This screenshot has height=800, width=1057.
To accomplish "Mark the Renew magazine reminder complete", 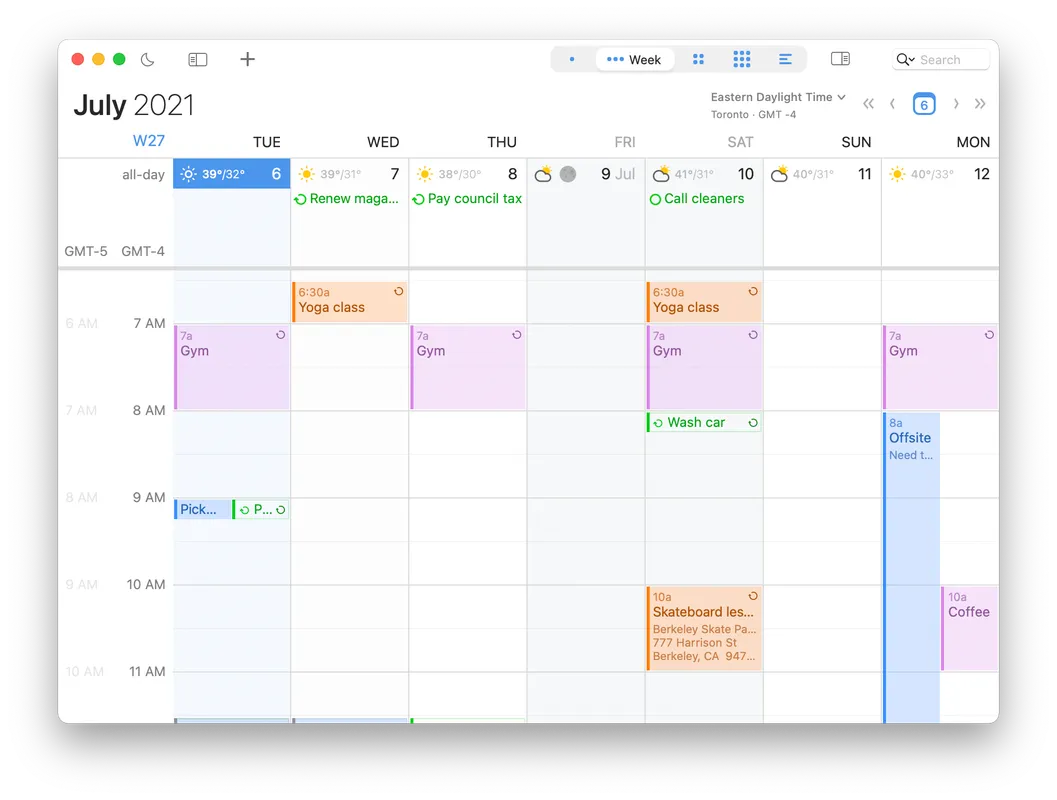I will point(300,199).
